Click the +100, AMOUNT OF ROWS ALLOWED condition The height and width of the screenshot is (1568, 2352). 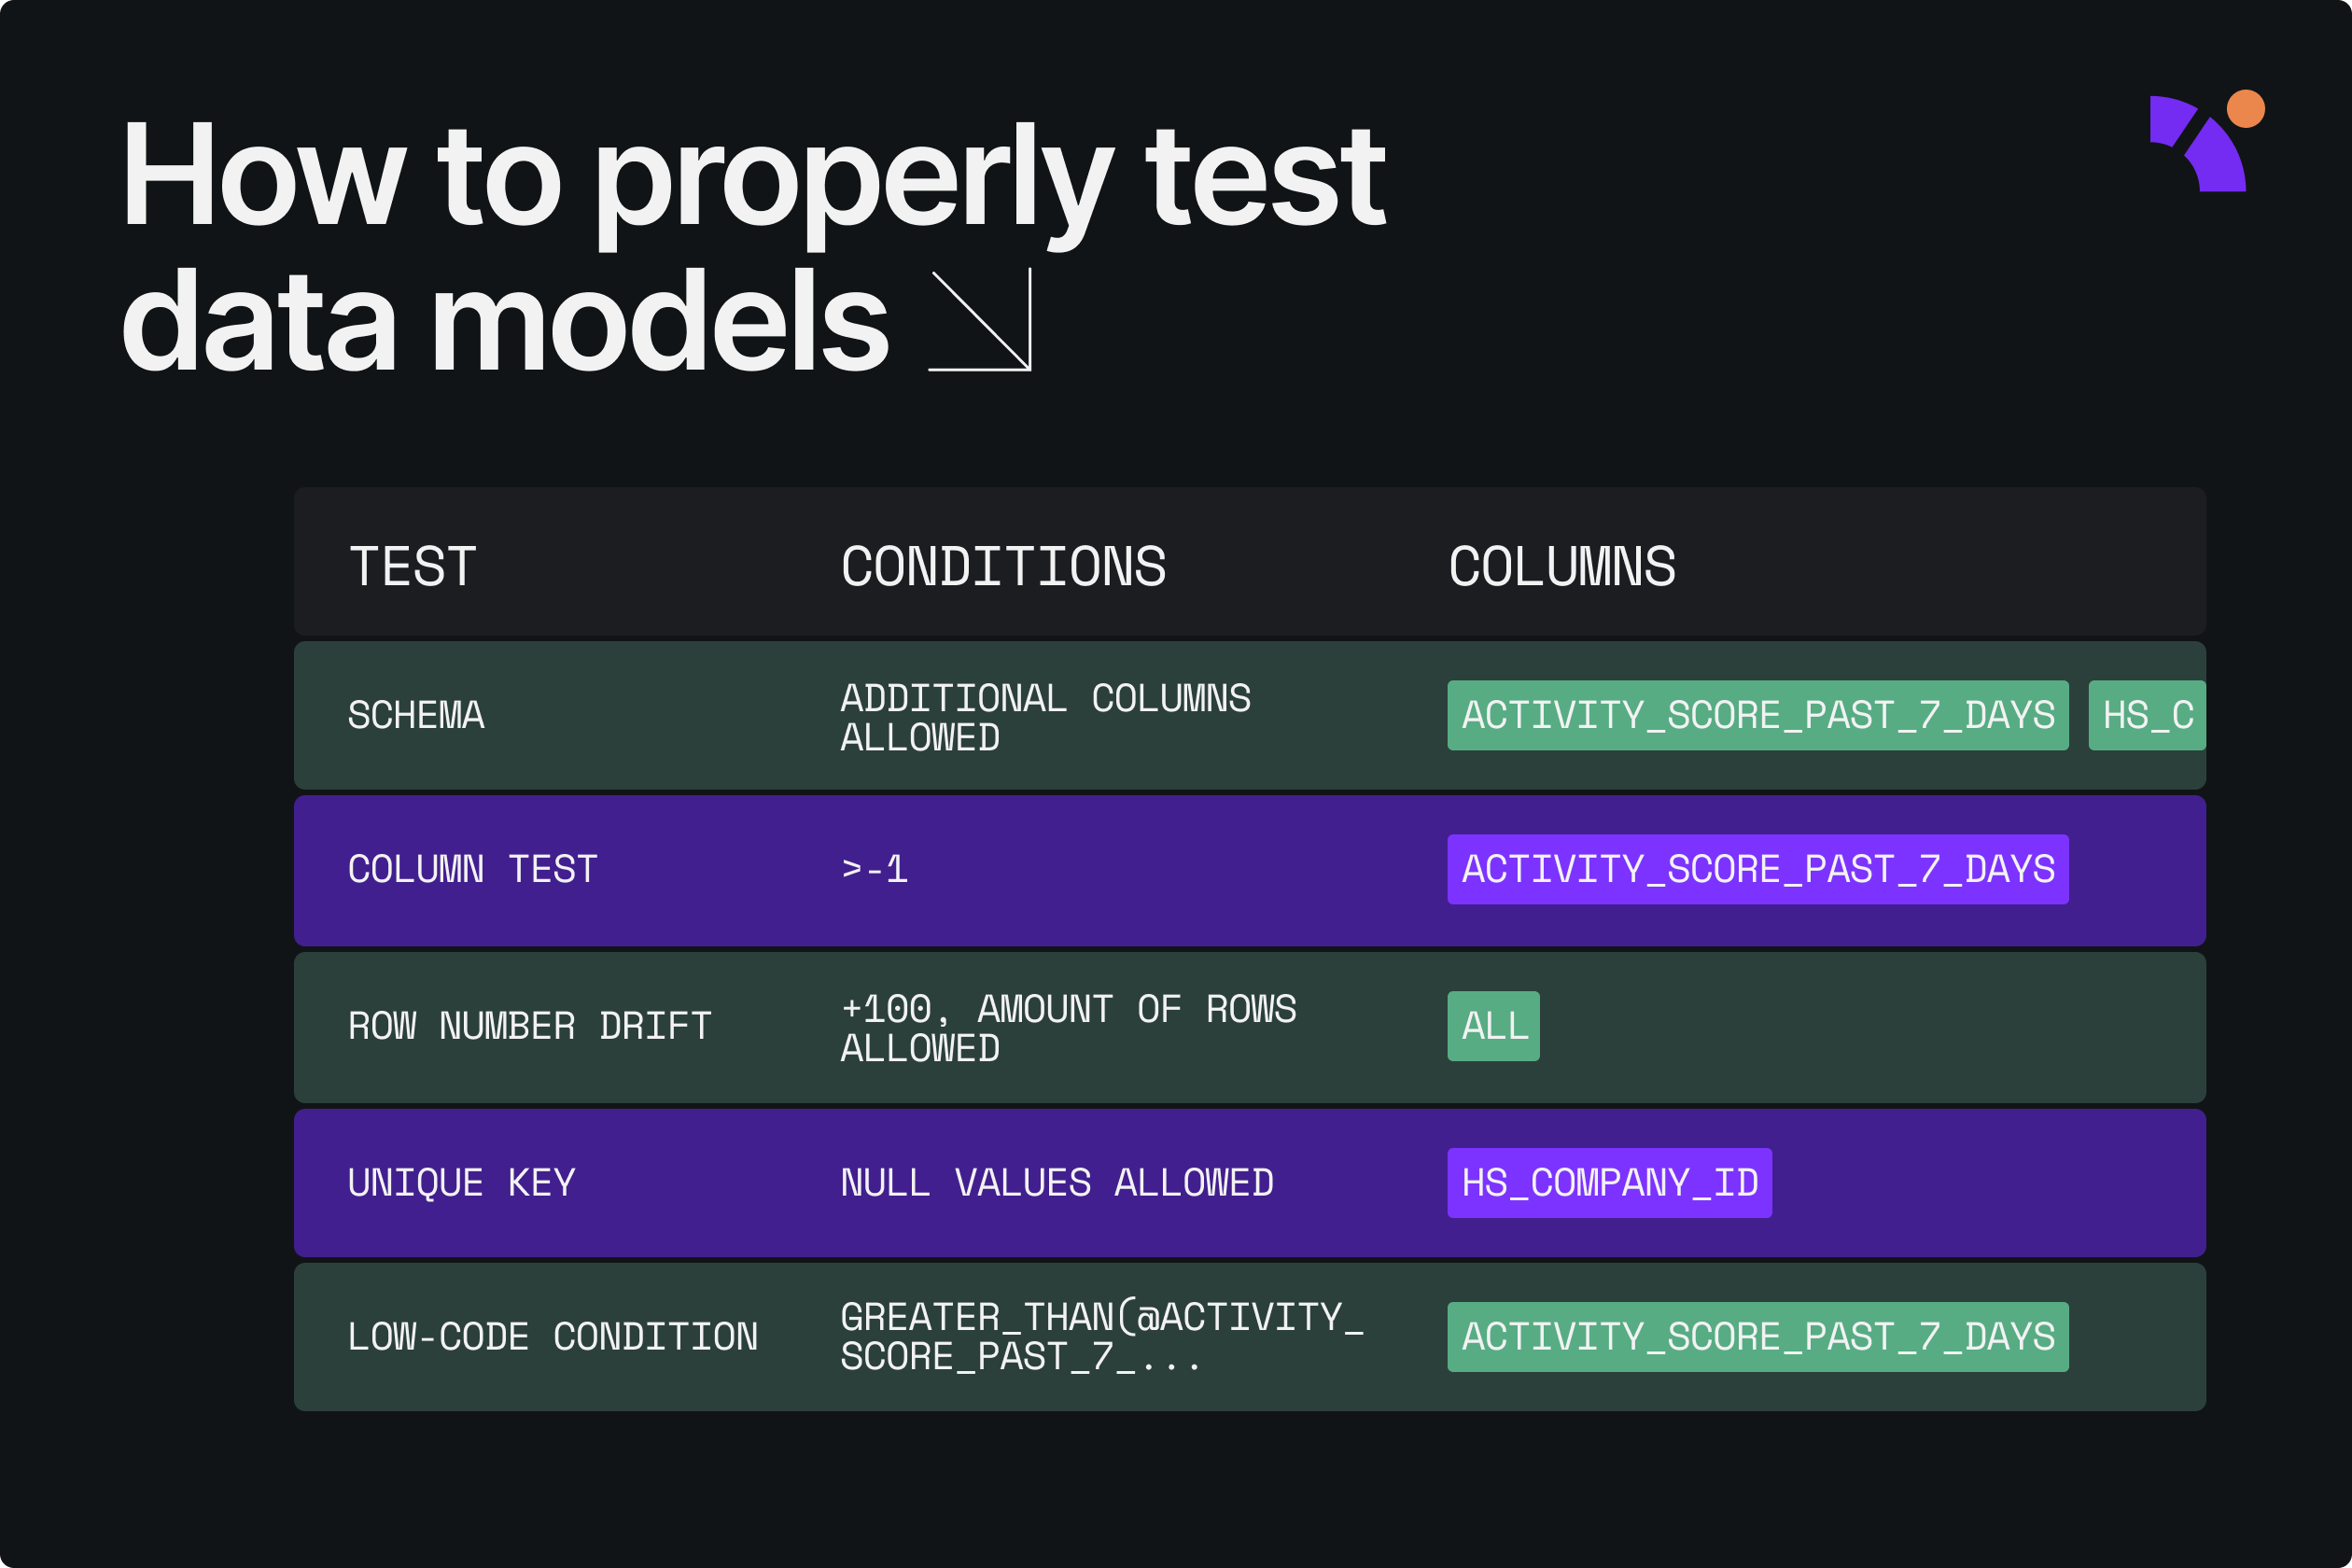[1068, 1029]
